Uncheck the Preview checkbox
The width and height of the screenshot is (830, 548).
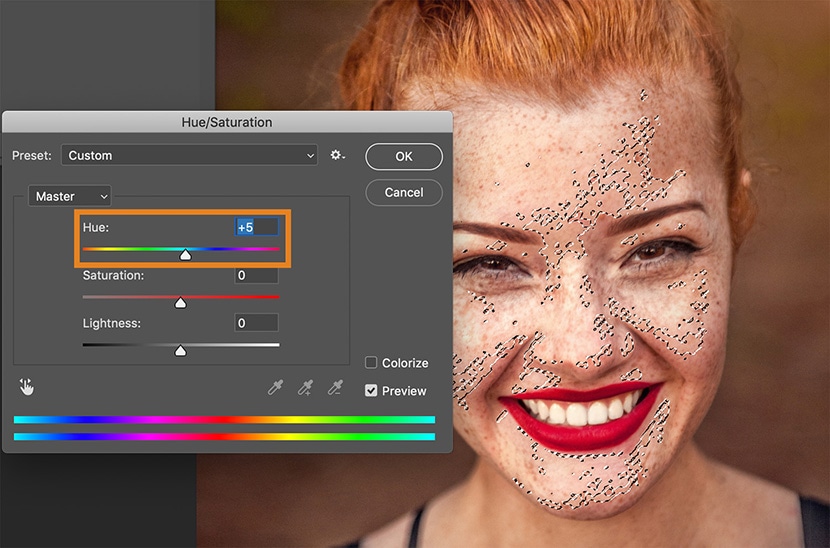371,391
